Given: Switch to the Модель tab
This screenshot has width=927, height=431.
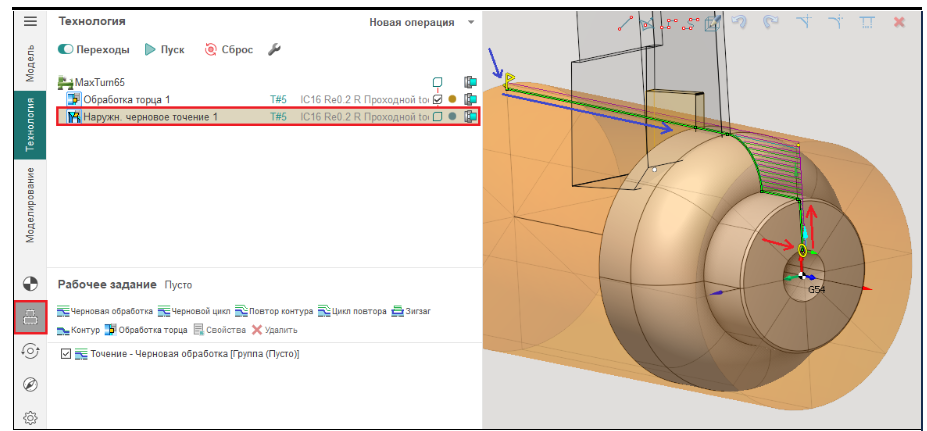Looking at the screenshot, I should 30,62.
